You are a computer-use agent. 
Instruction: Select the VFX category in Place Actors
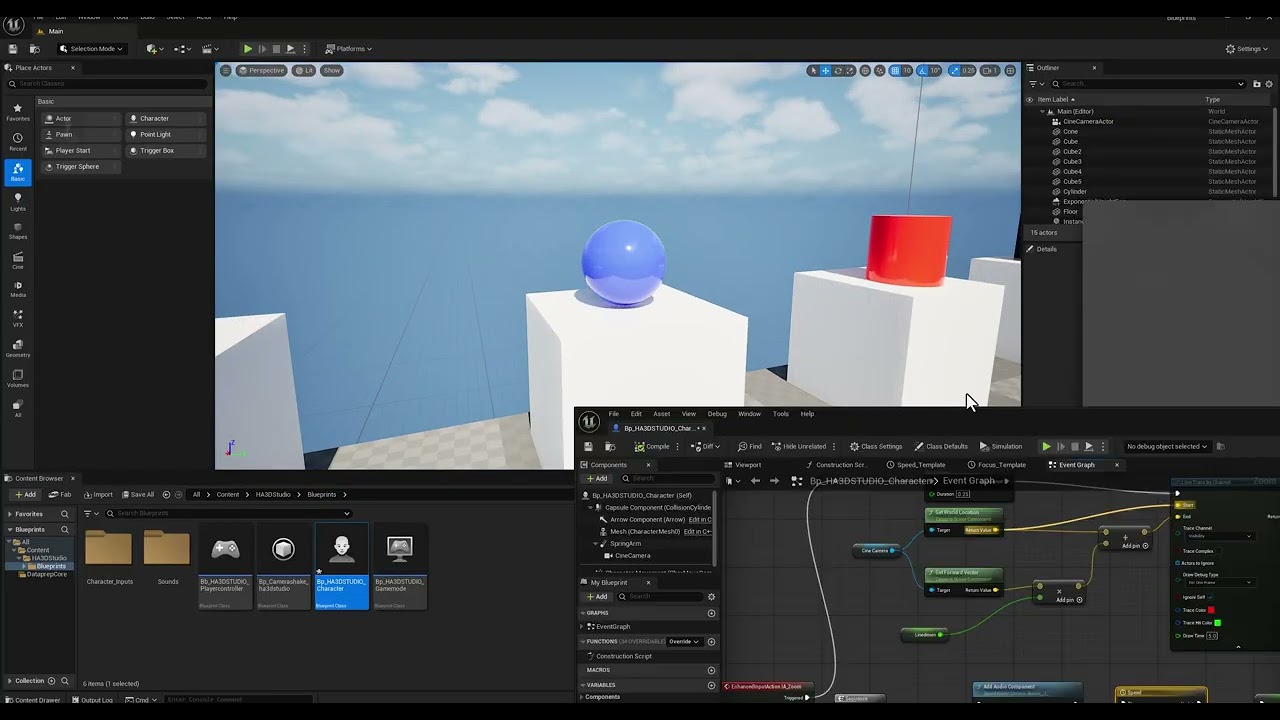click(x=18, y=318)
